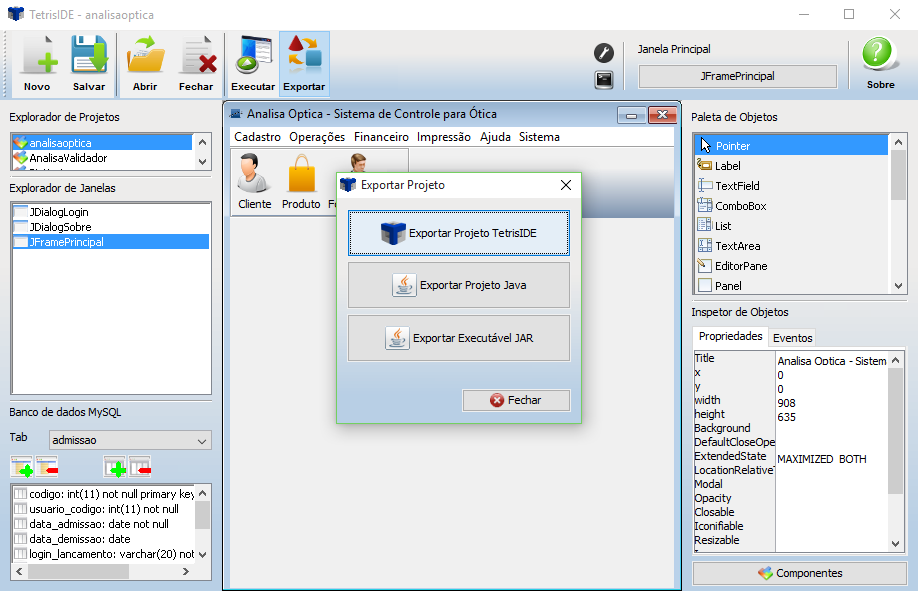Open the terminal console icon
The width and height of the screenshot is (918, 591).
[603, 80]
